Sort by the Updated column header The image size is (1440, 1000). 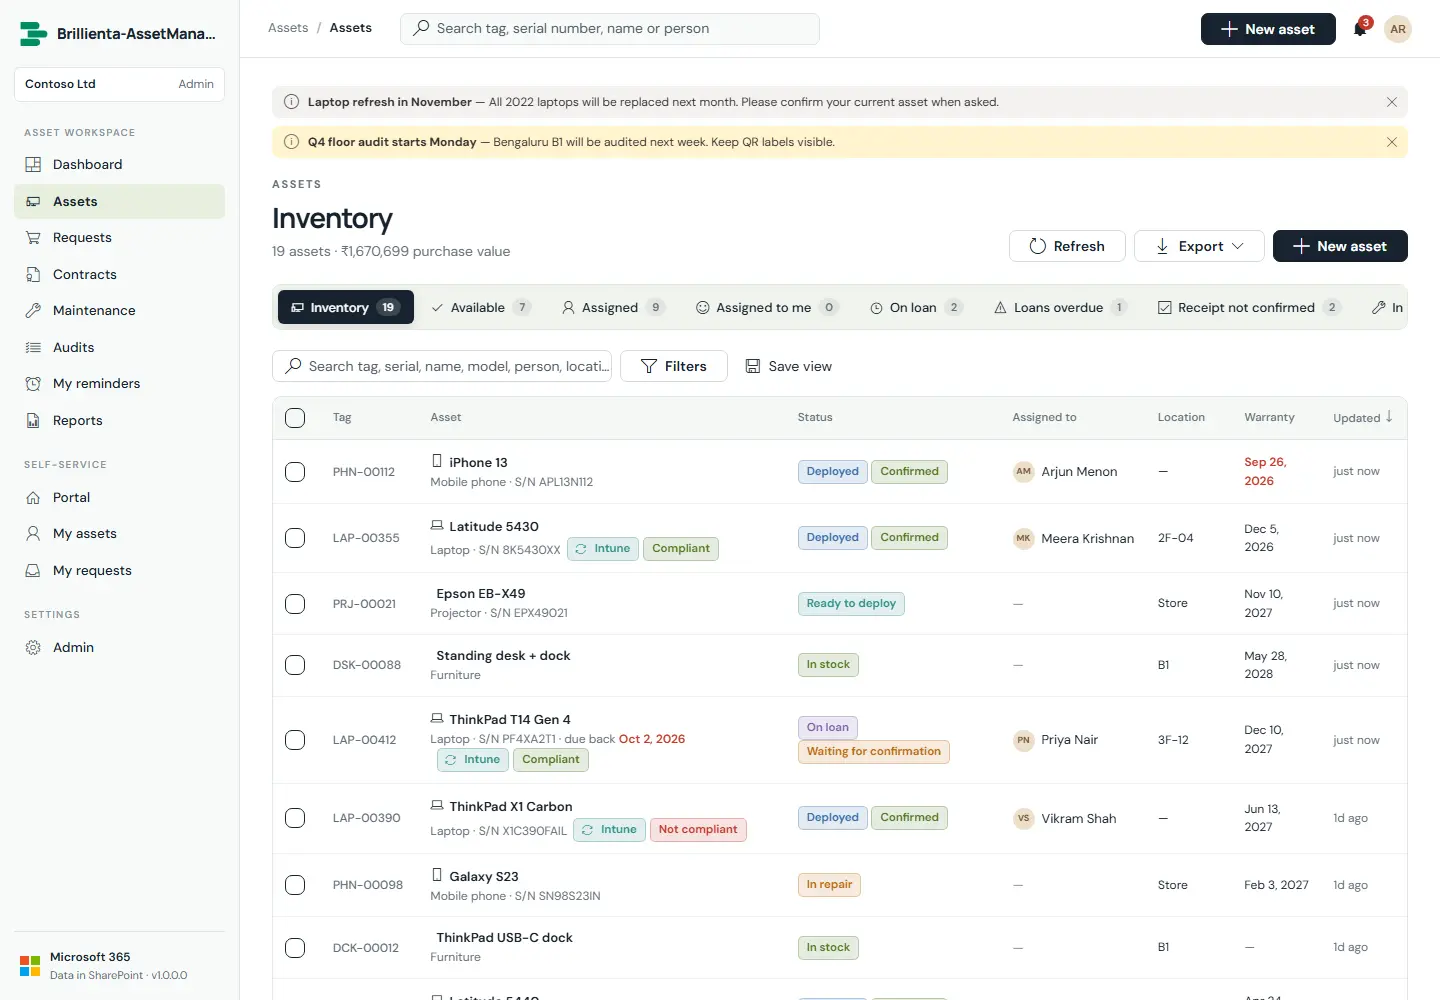pos(1362,418)
